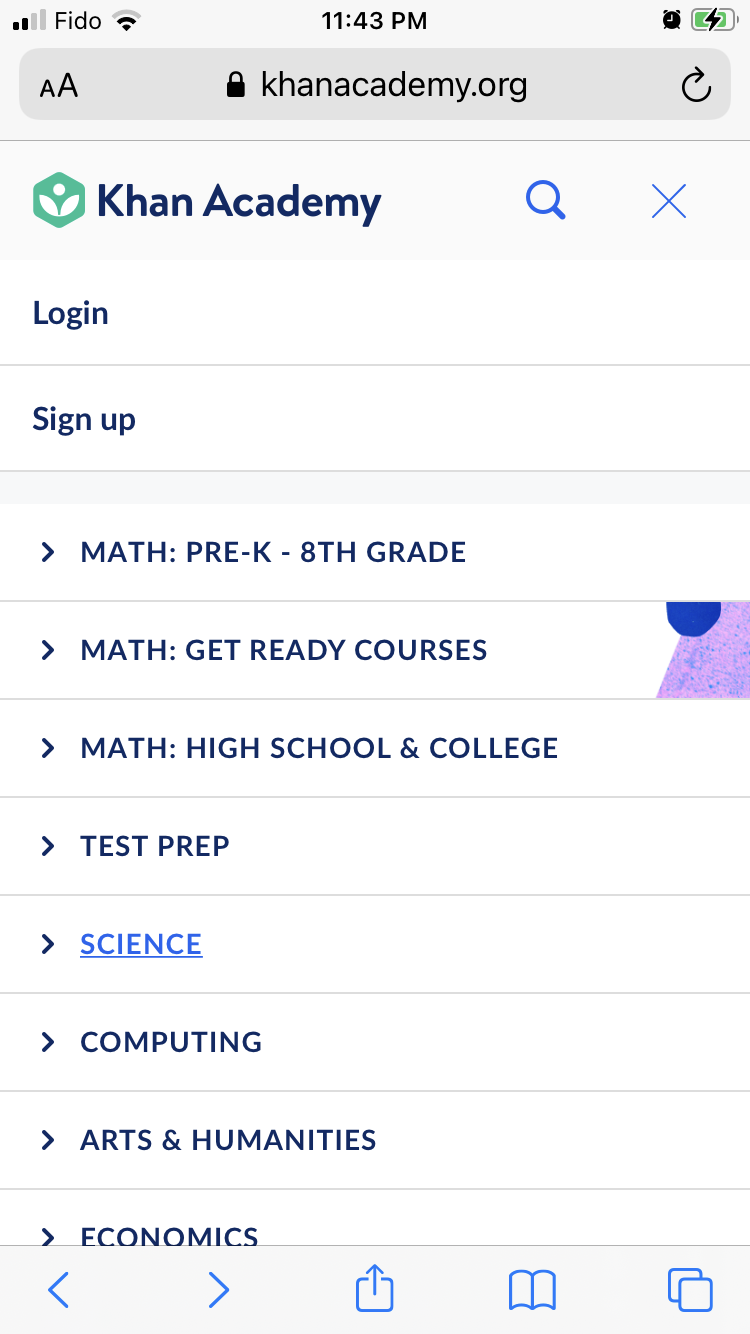
Task: Expand the Math: Get Ready Courses chevron
Action: [x=47, y=650]
